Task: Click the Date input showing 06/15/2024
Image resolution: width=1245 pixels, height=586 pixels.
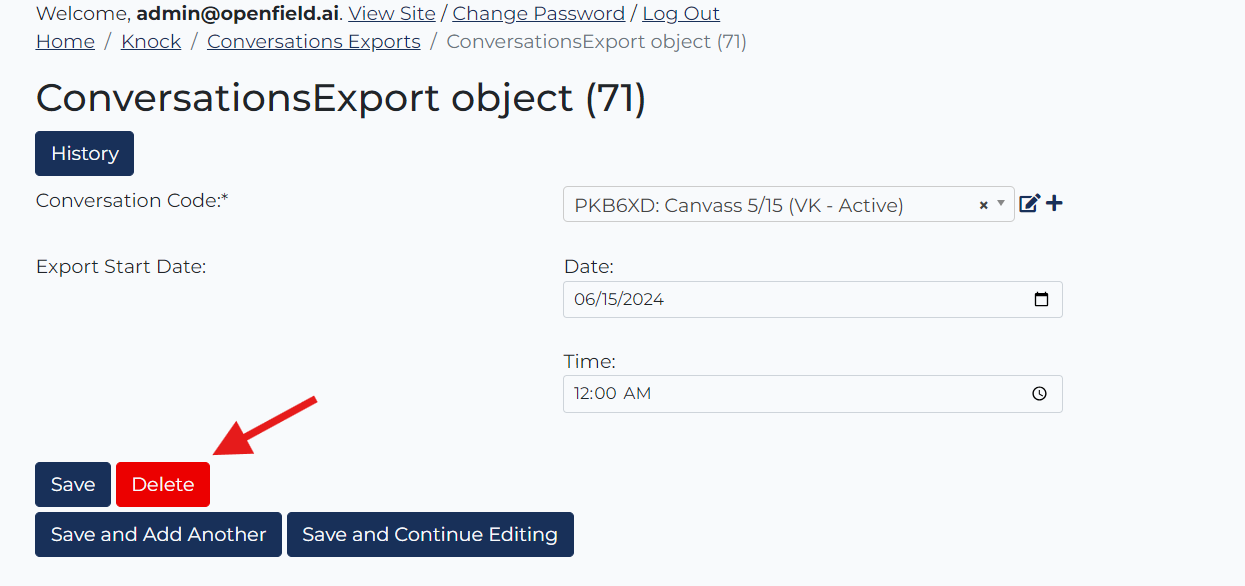Action: click(x=813, y=299)
